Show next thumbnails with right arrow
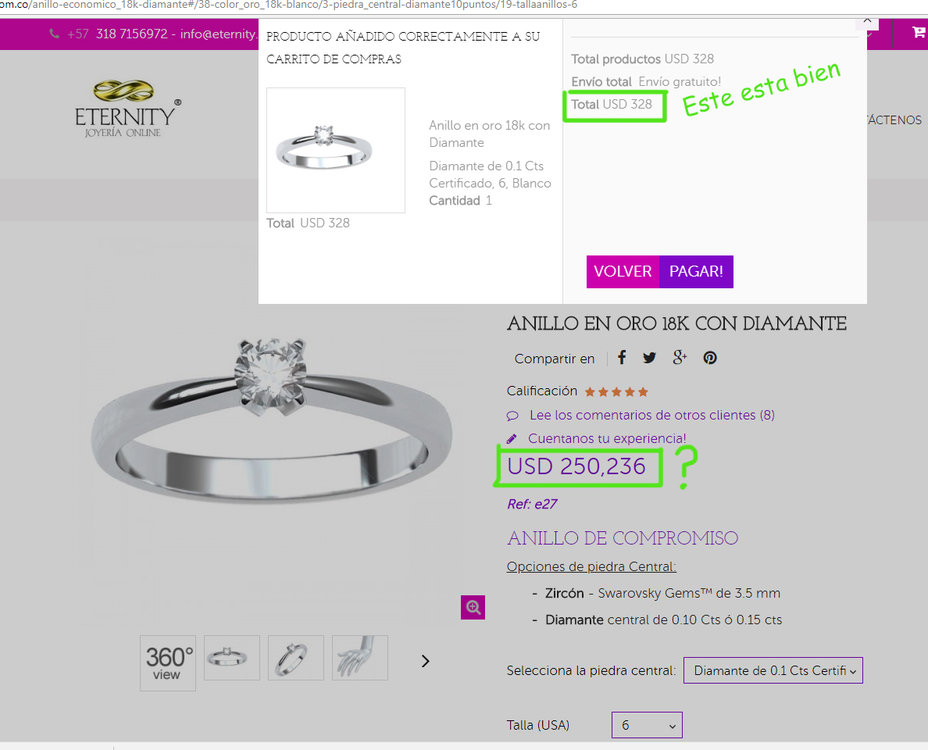 point(425,661)
